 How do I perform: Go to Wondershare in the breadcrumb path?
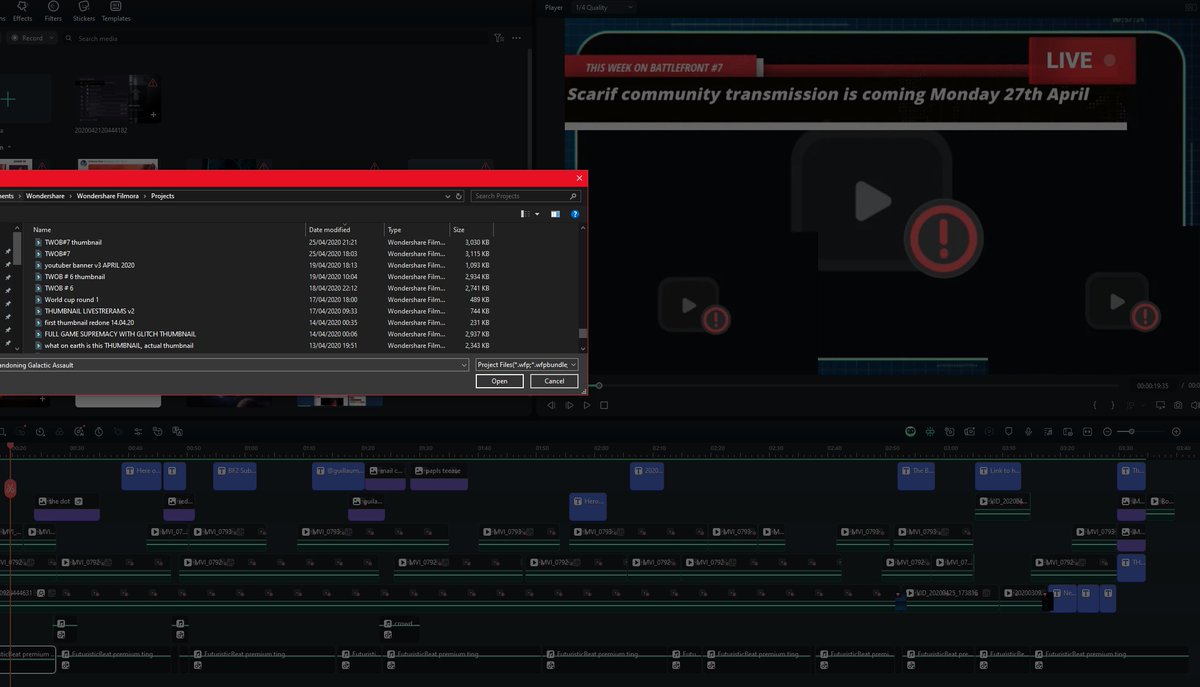coord(45,196)
